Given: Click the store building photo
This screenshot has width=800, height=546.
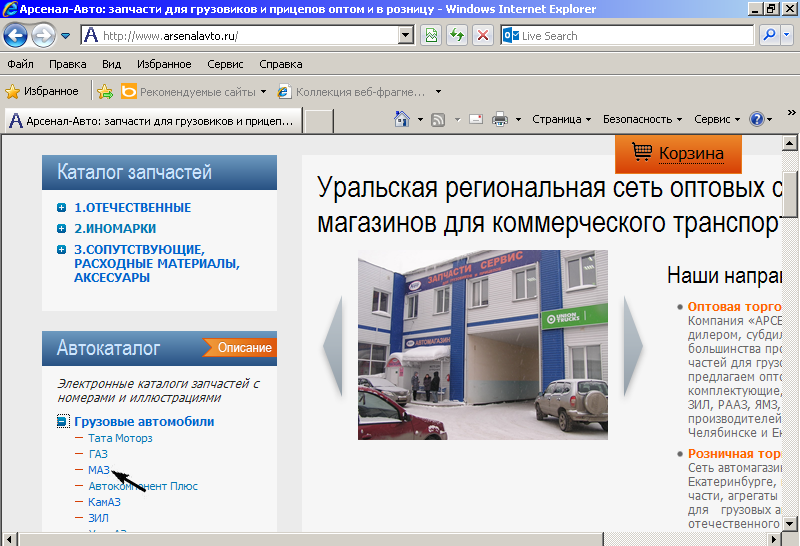Looking at the screenshot, I should tap(483, 345).
